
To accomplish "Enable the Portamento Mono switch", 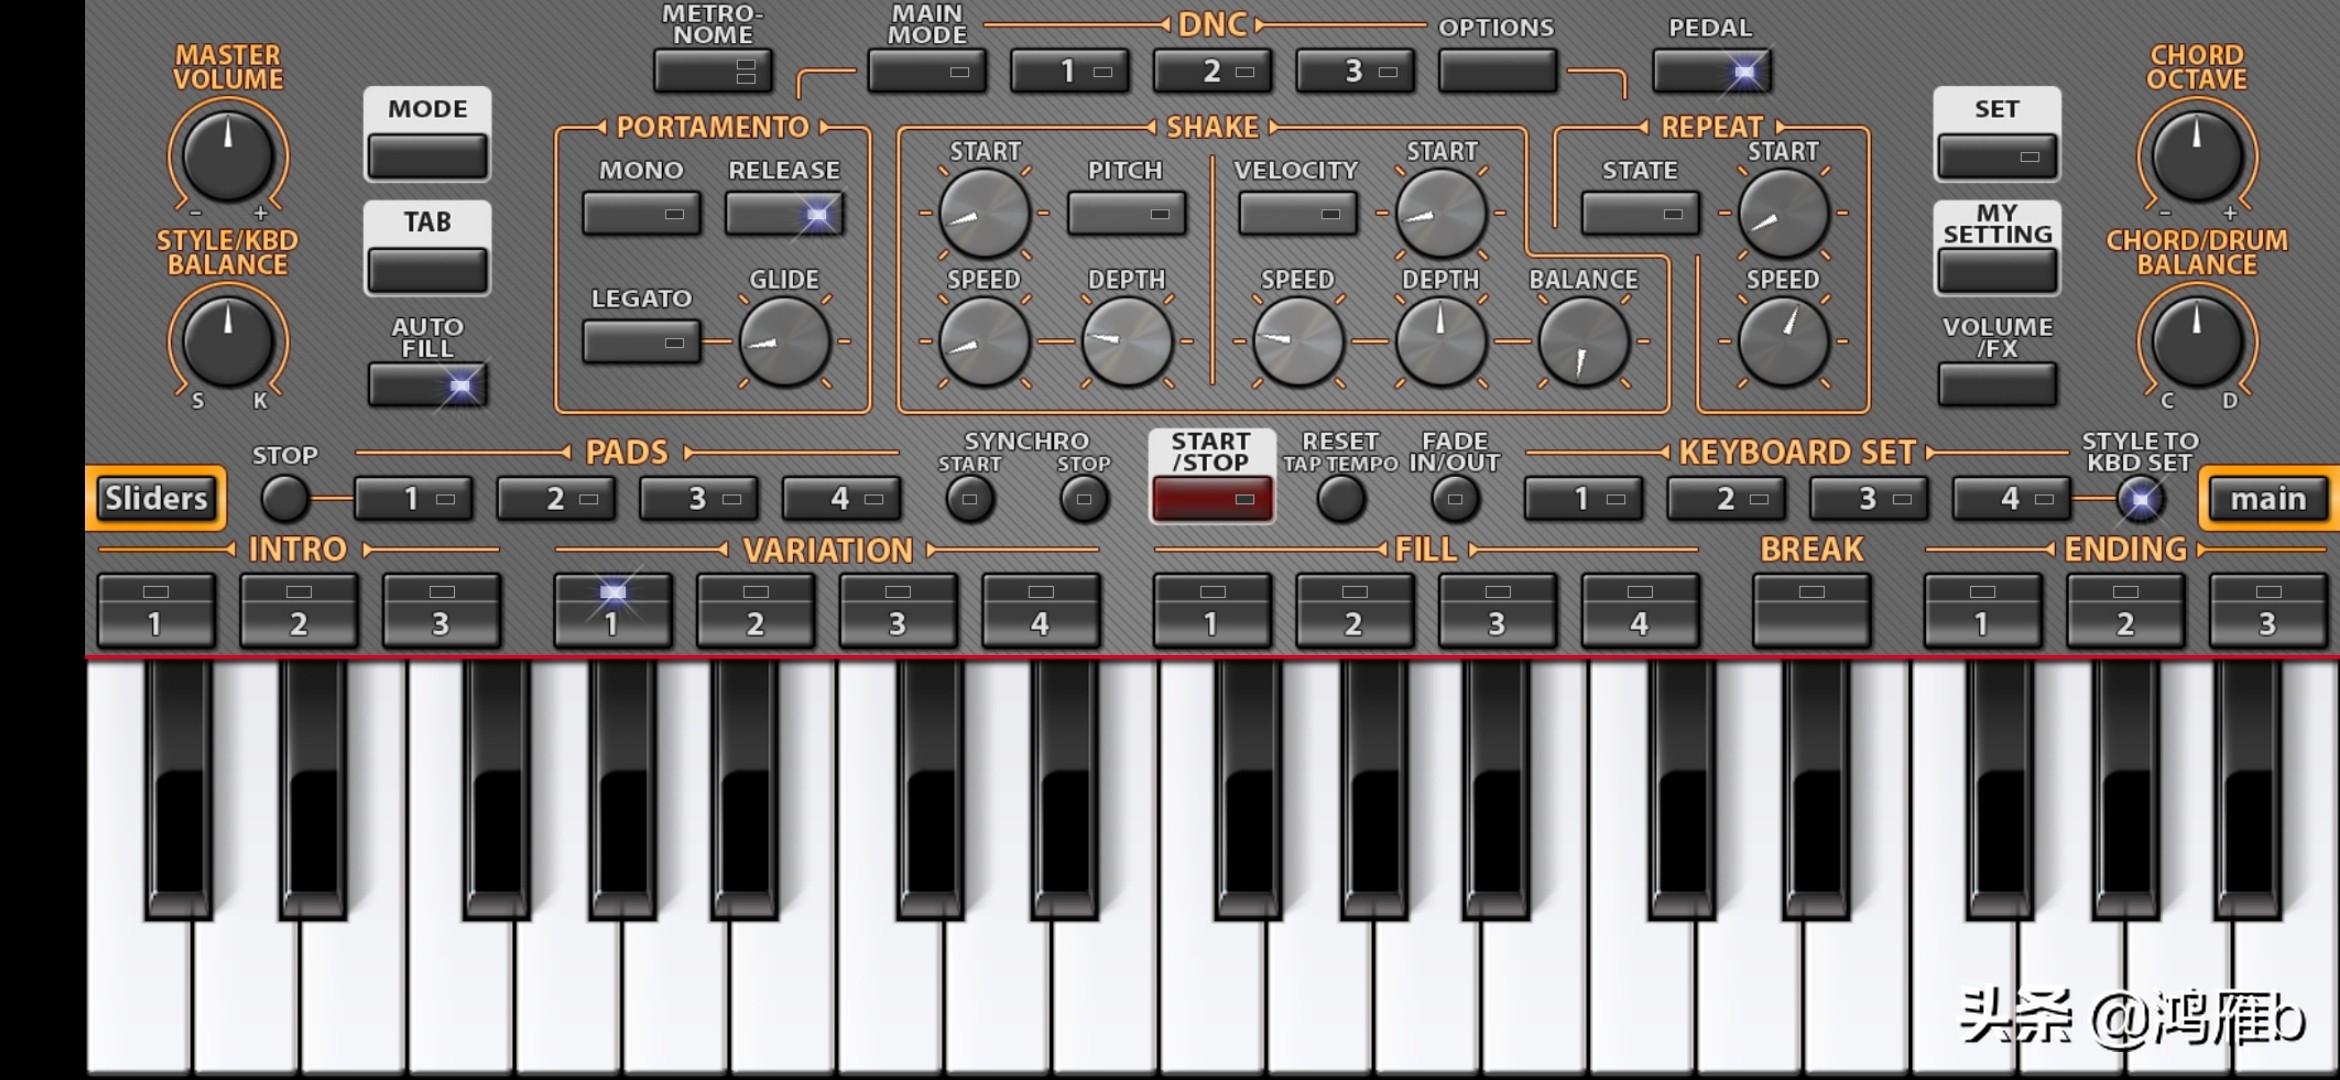I will click(641, 213).
